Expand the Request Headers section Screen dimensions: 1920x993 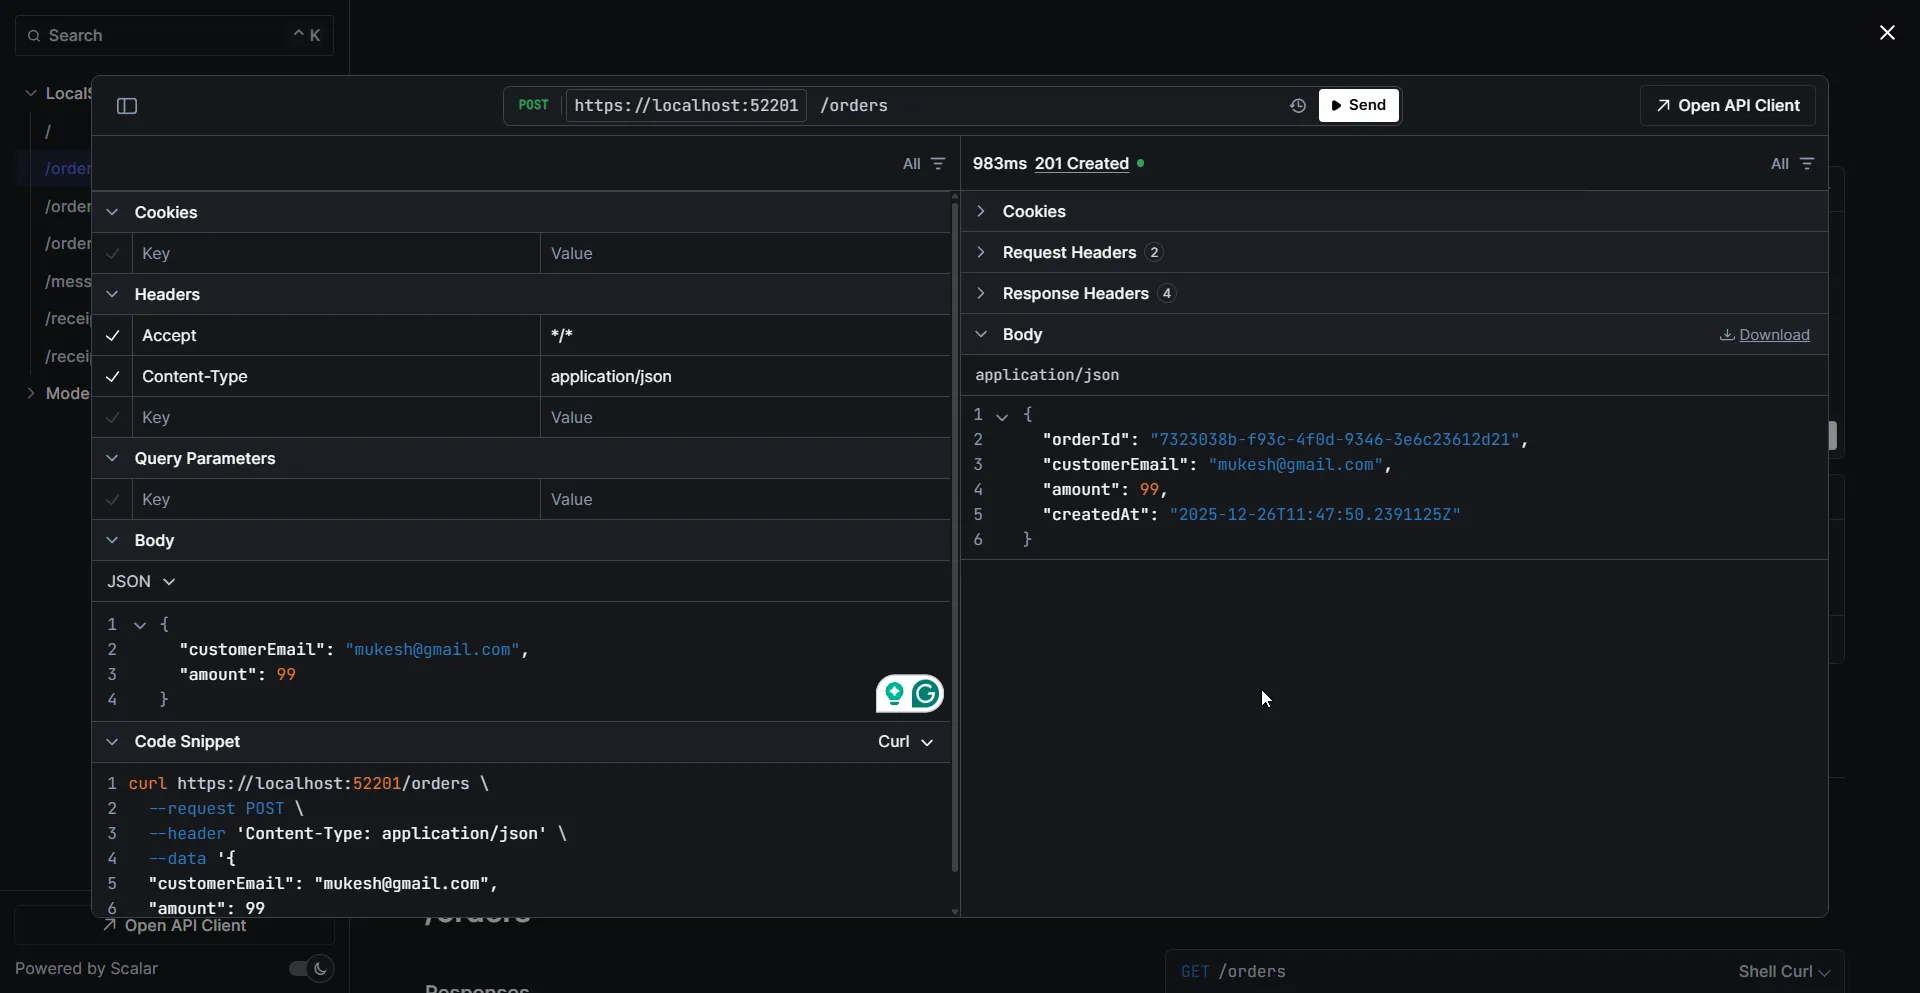point(981,252)
